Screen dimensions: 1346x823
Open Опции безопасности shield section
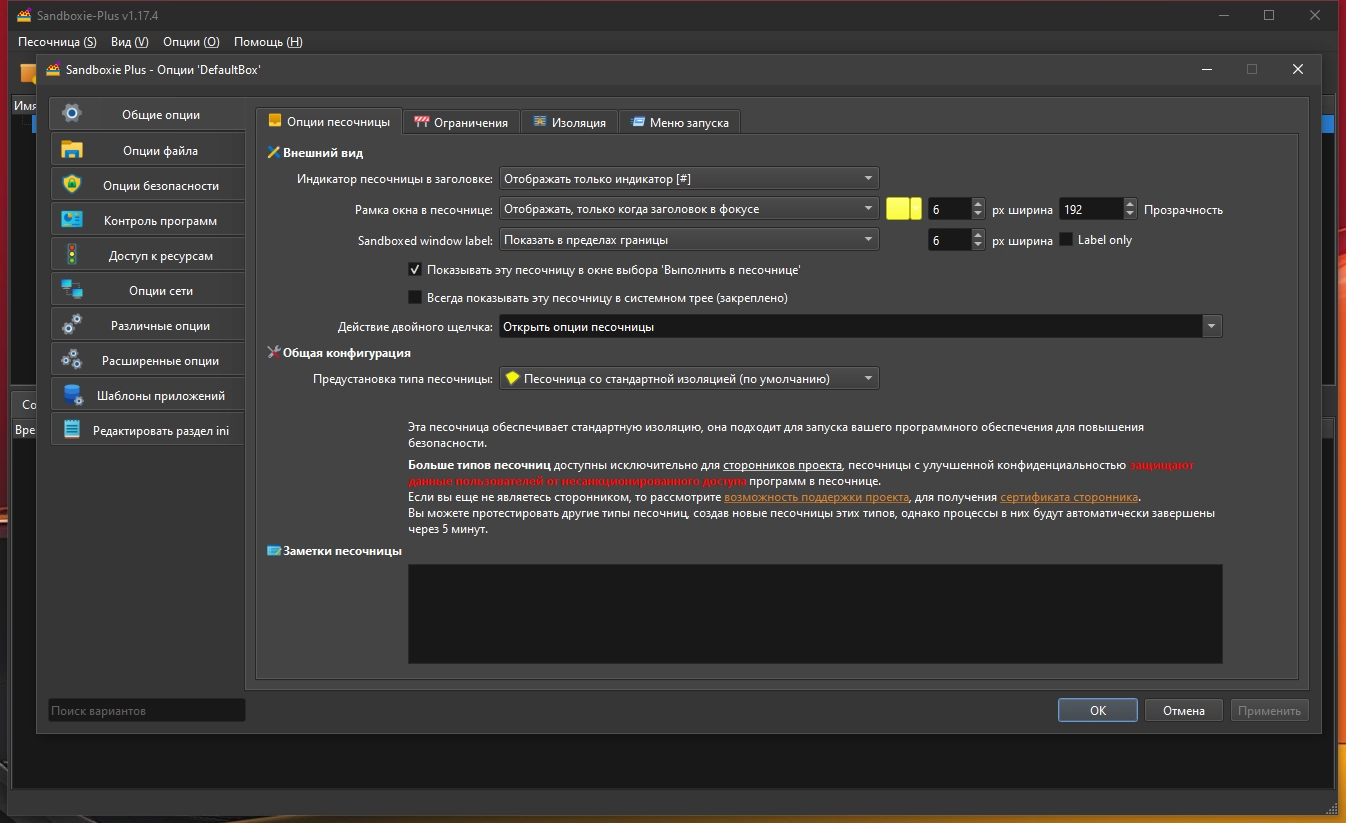pyautogui.click(x=147, y=185)
